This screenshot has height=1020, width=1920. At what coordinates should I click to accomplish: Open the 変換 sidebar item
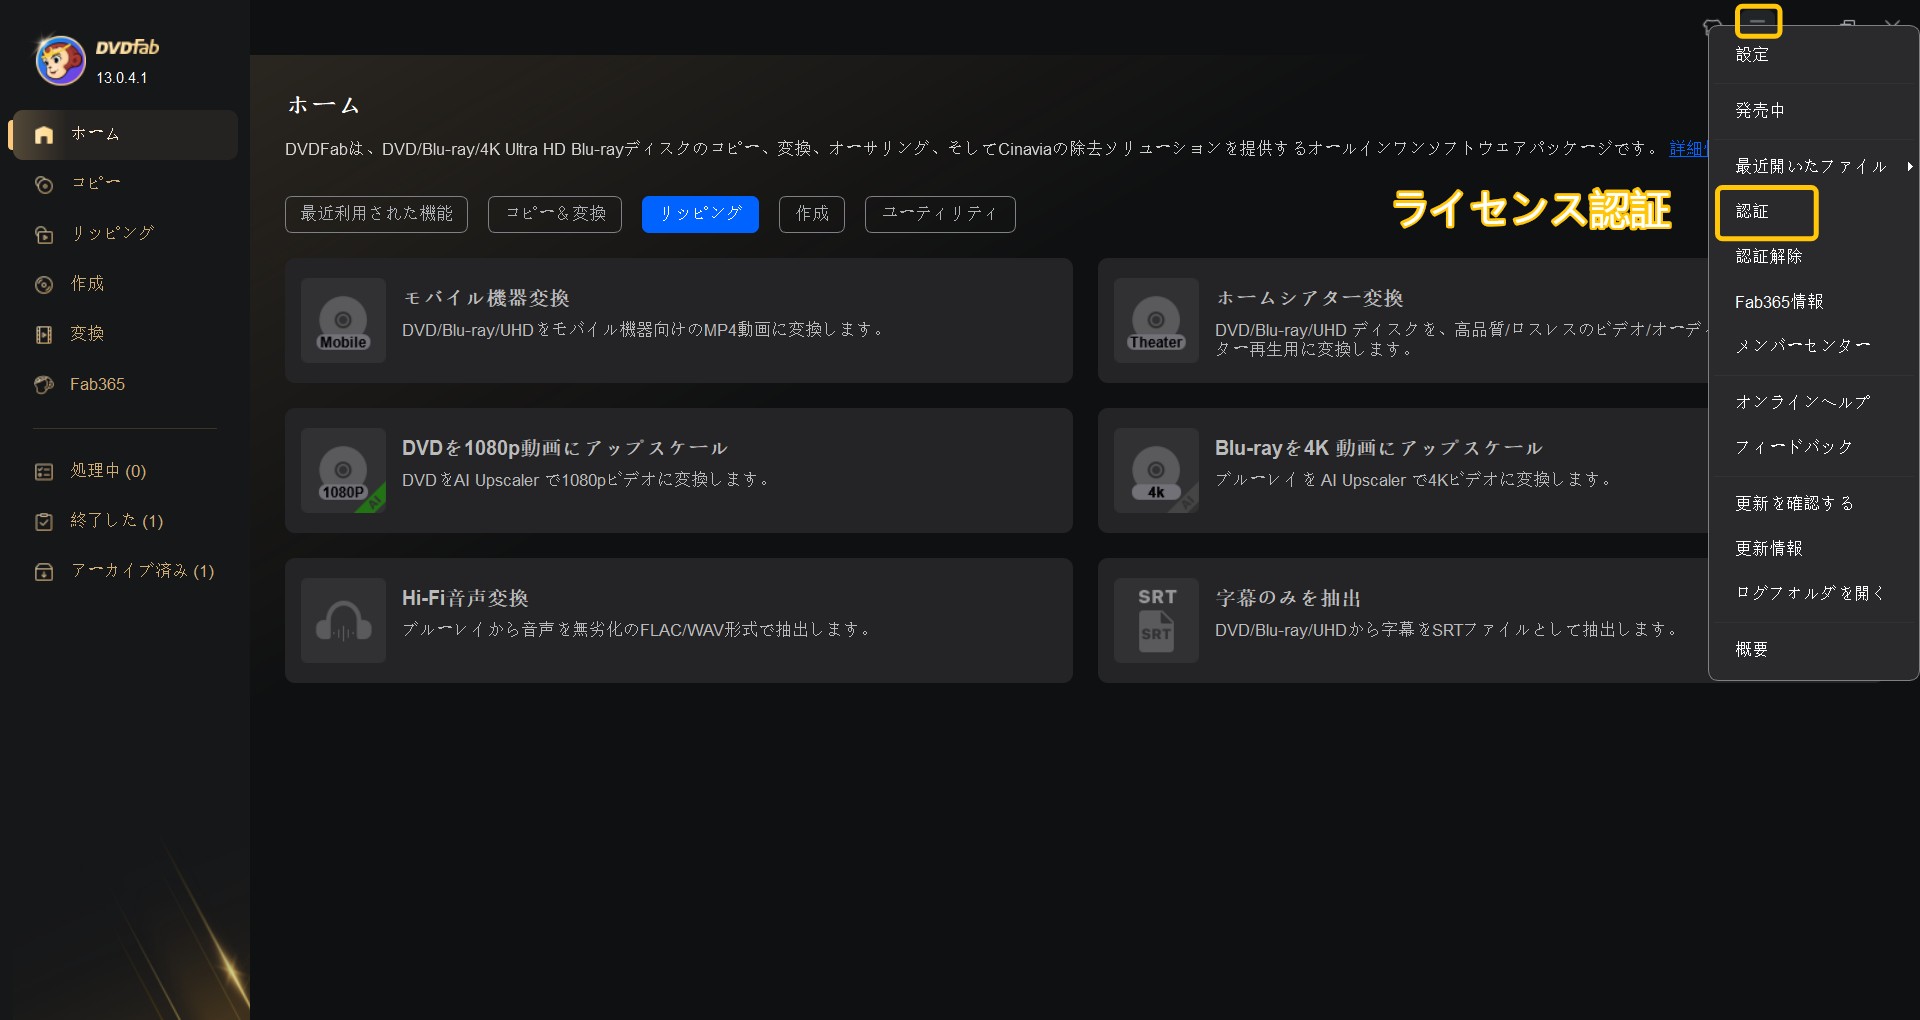[124, 335]
